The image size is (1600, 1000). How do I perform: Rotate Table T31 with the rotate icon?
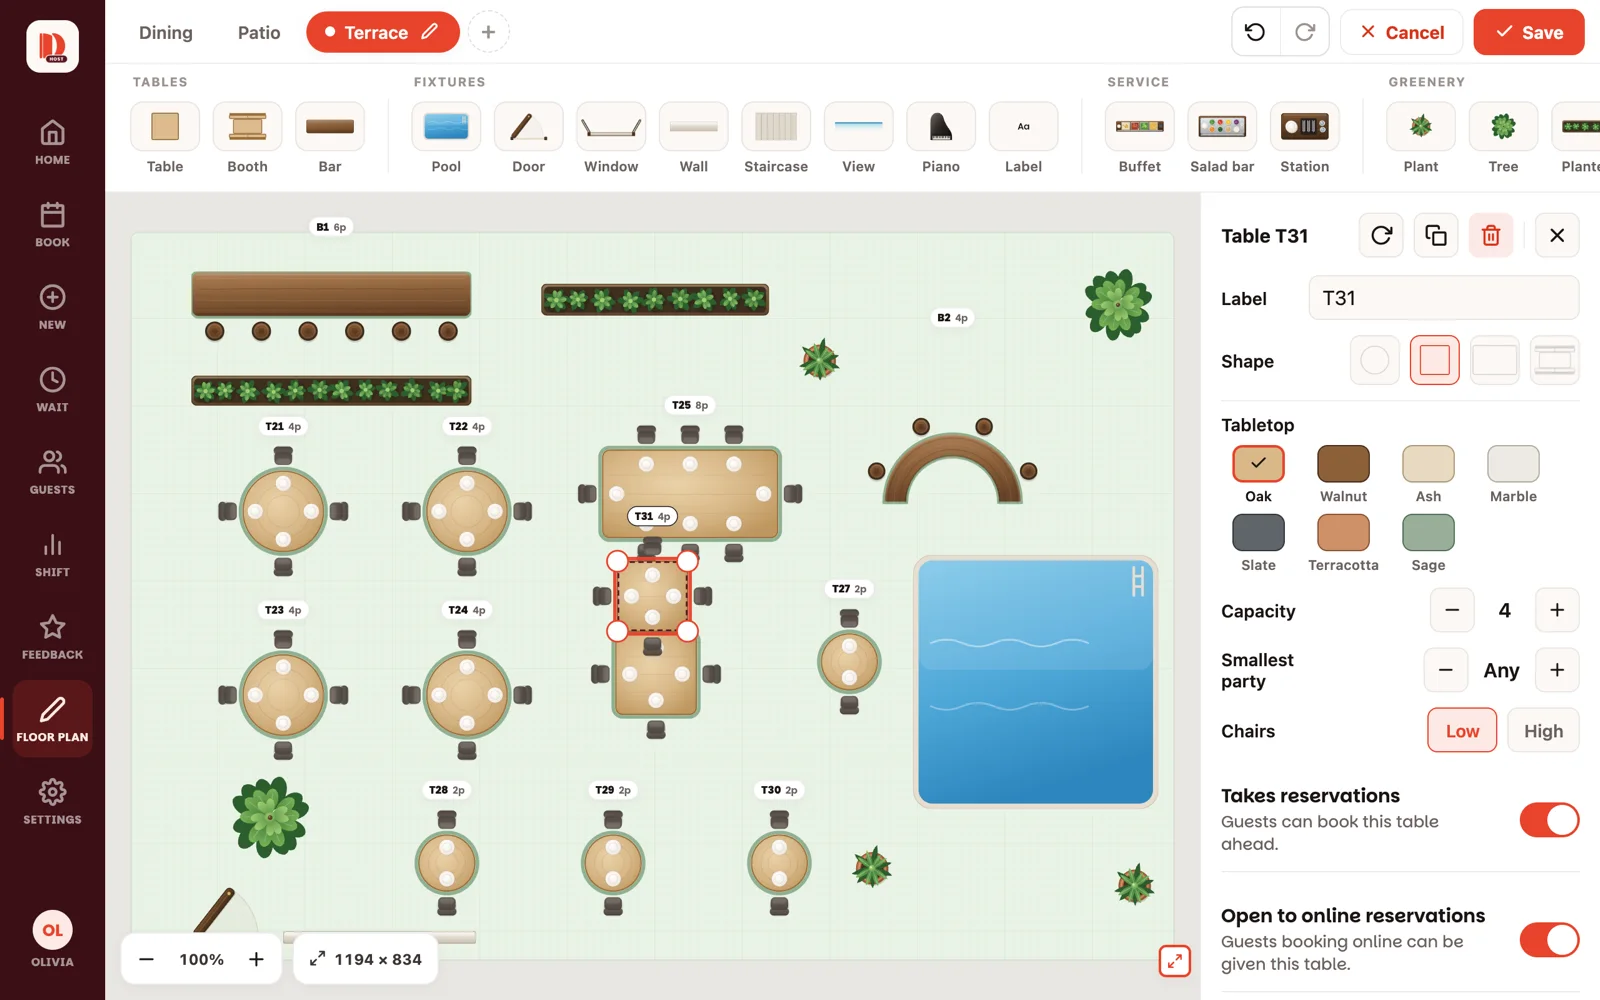coord(1381,235)
